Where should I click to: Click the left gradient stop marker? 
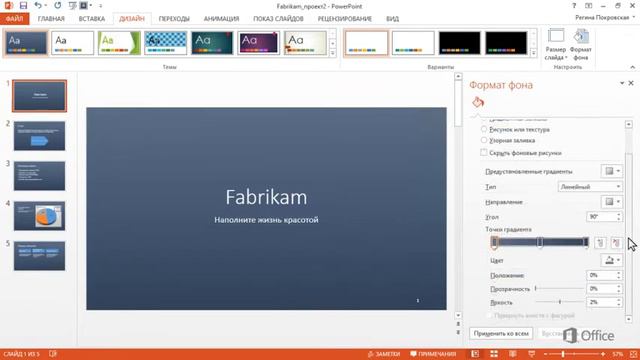click(x=494, y=242)
